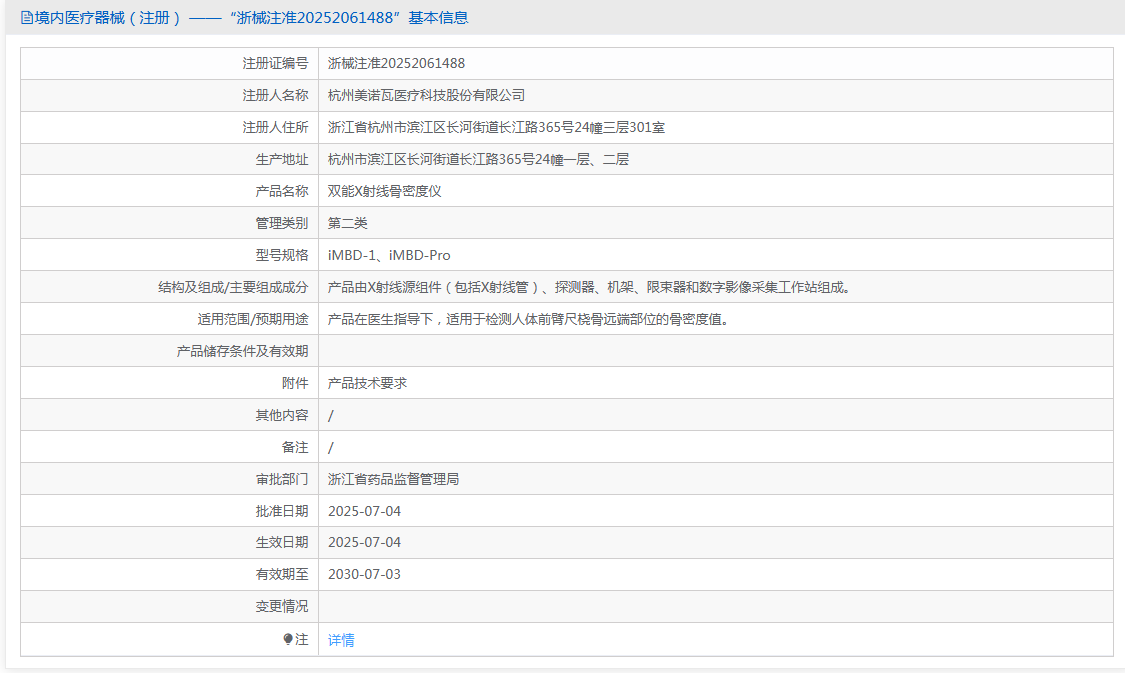Select approval date 2025-07-04 in 批准日期 row

point(364,511)
